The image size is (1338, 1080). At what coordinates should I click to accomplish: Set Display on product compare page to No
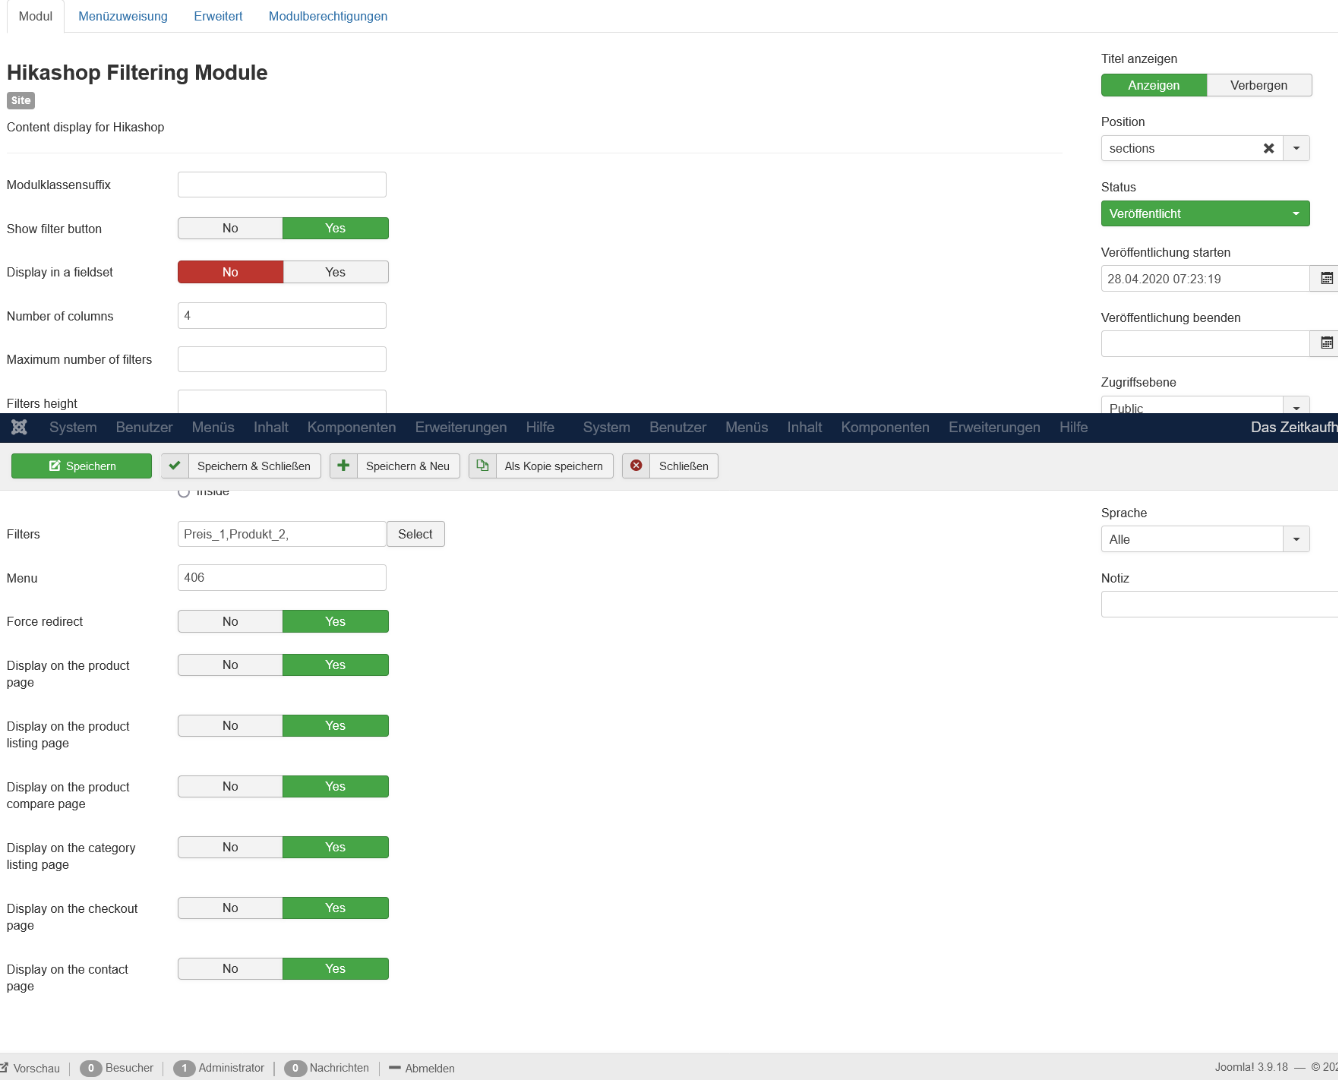[x=230, y=787]
